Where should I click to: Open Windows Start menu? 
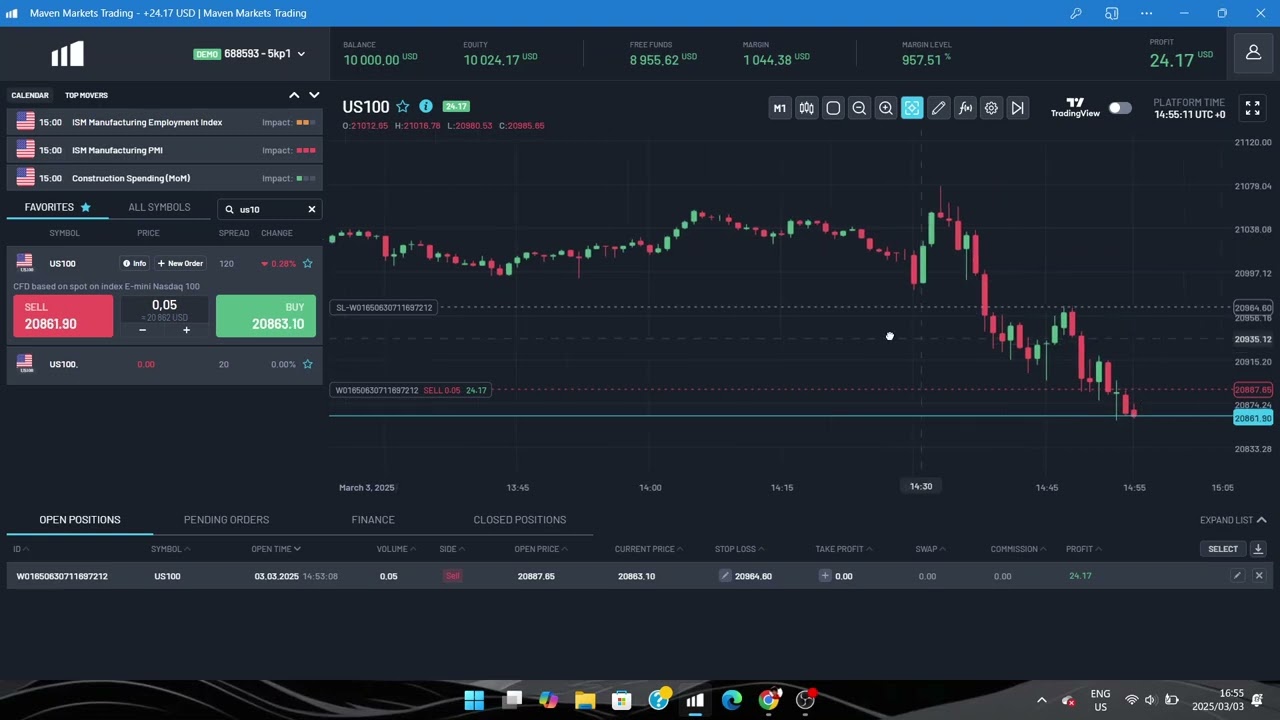click(x=474, y=700)
